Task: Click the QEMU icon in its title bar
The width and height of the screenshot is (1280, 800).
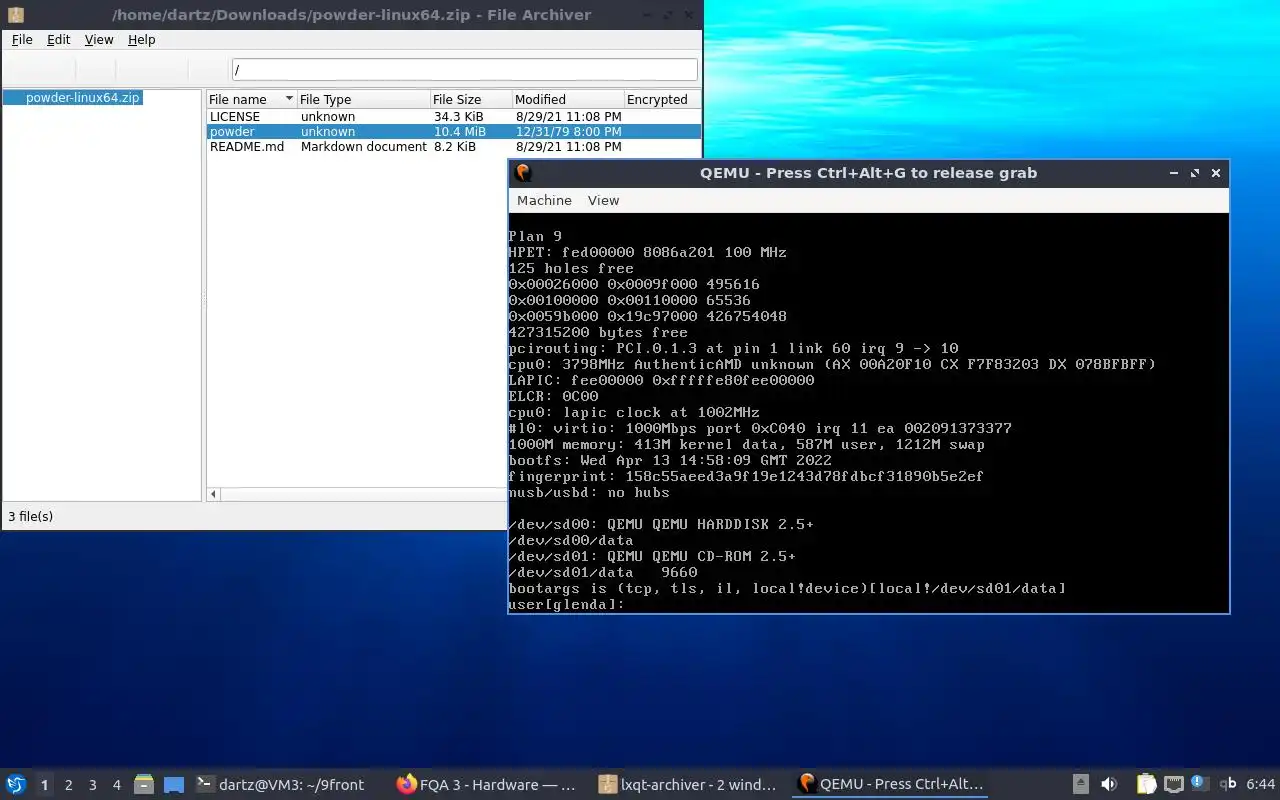Action: click(523, 173)
